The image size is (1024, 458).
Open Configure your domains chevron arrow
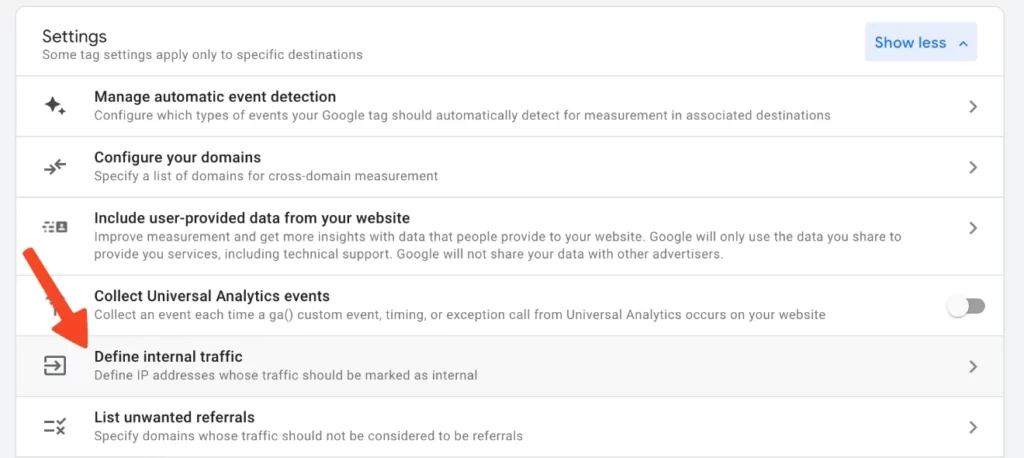tap(973, 167)
